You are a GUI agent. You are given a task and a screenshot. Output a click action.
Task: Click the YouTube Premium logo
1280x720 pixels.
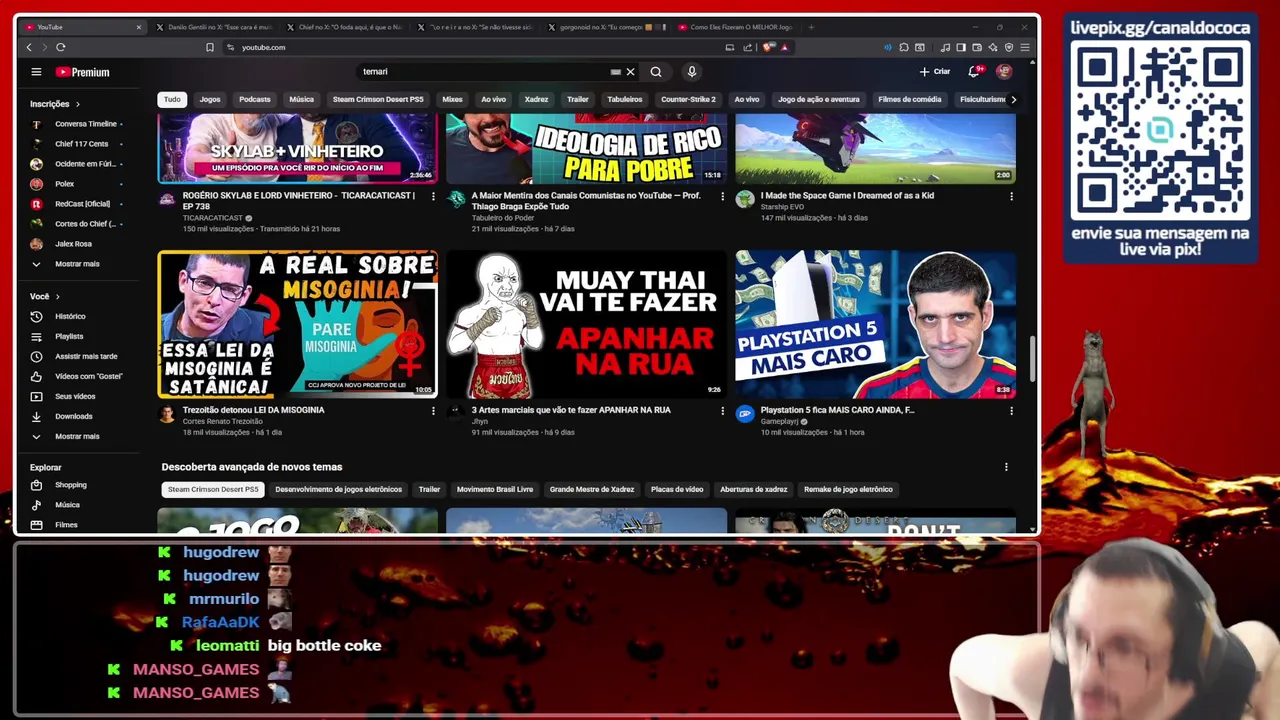point(82,72)
